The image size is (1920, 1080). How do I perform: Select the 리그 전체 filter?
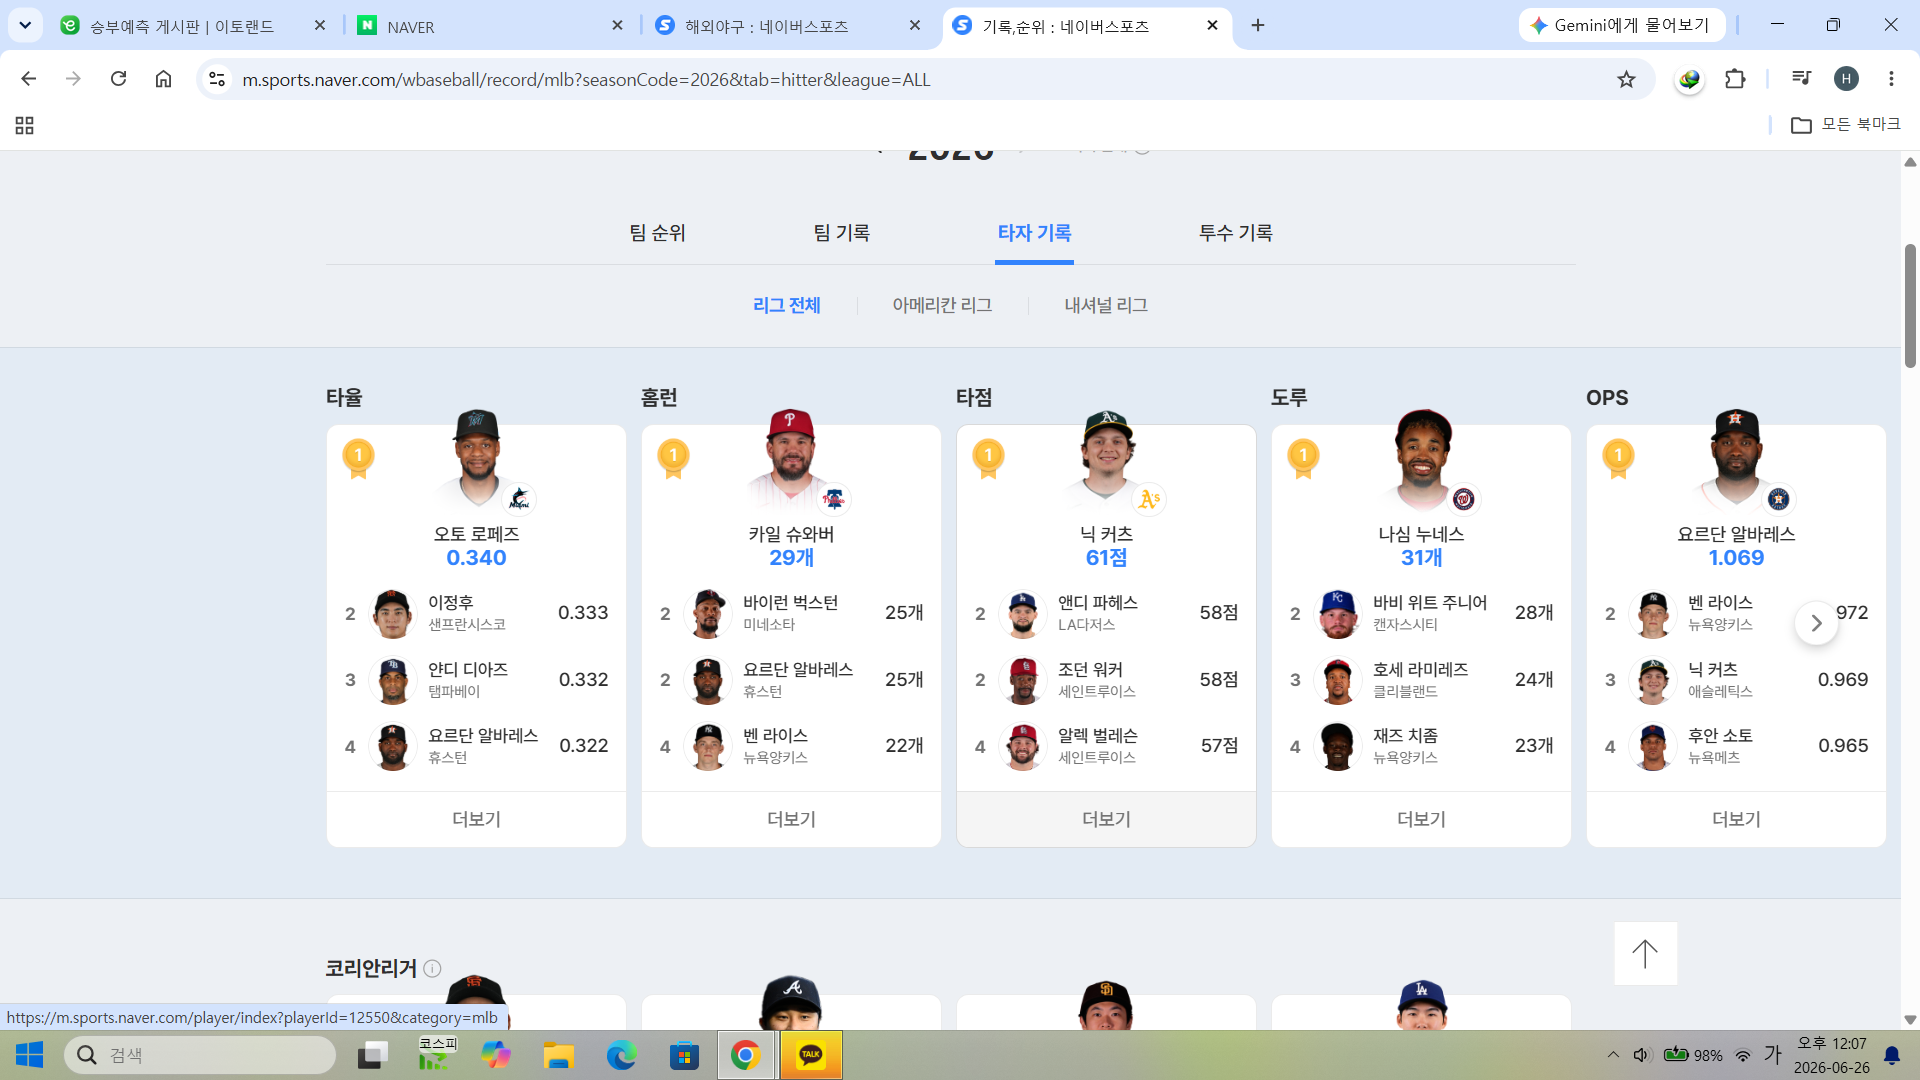[787, 305]
